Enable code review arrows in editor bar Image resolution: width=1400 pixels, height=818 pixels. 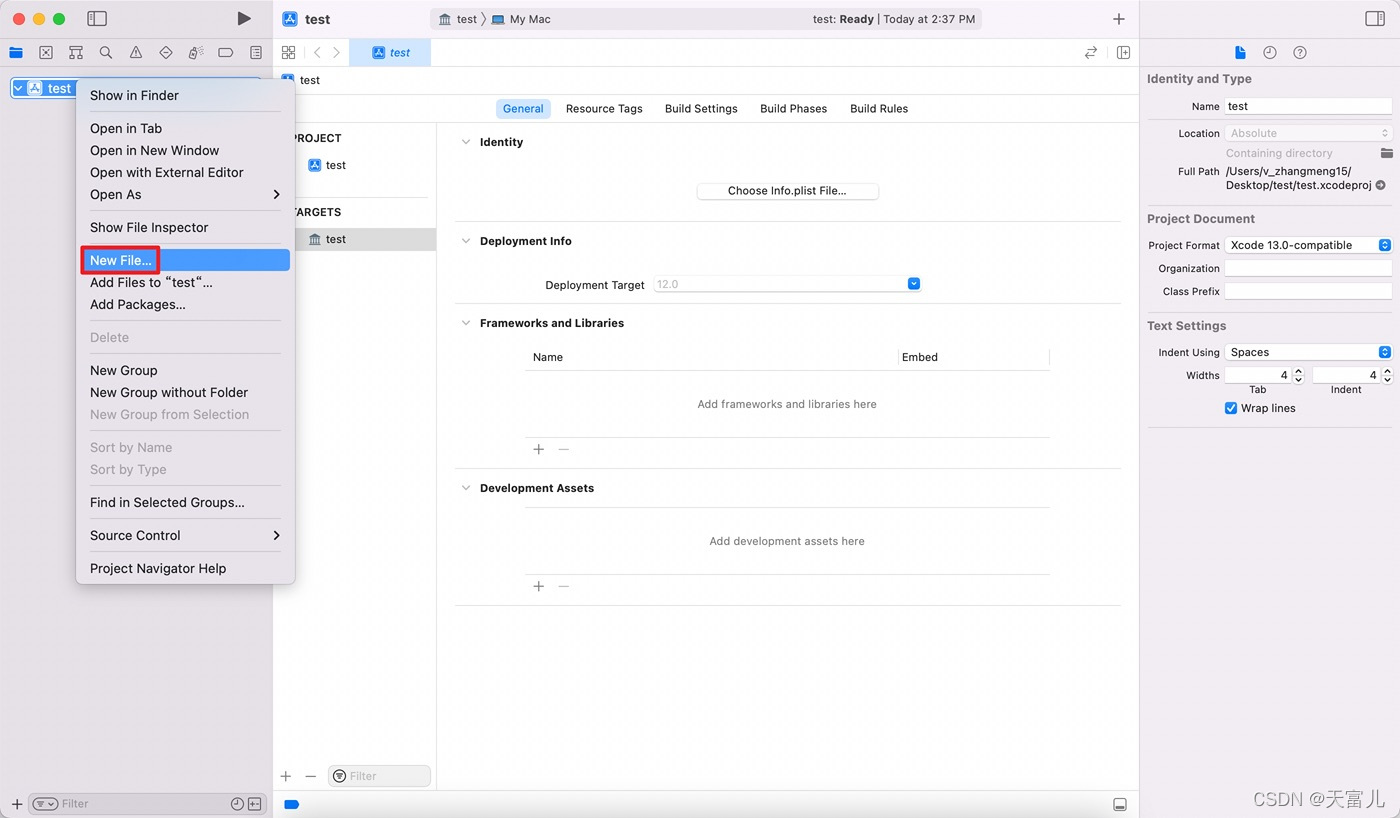point(1091,52)
